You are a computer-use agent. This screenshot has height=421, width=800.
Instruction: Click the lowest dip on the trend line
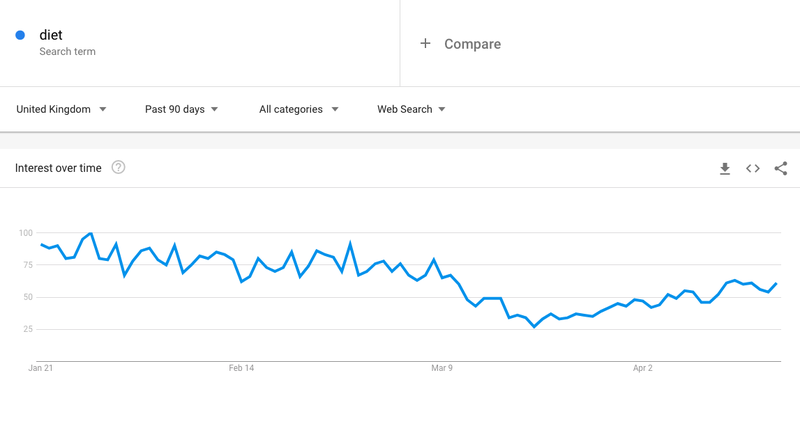534,327
